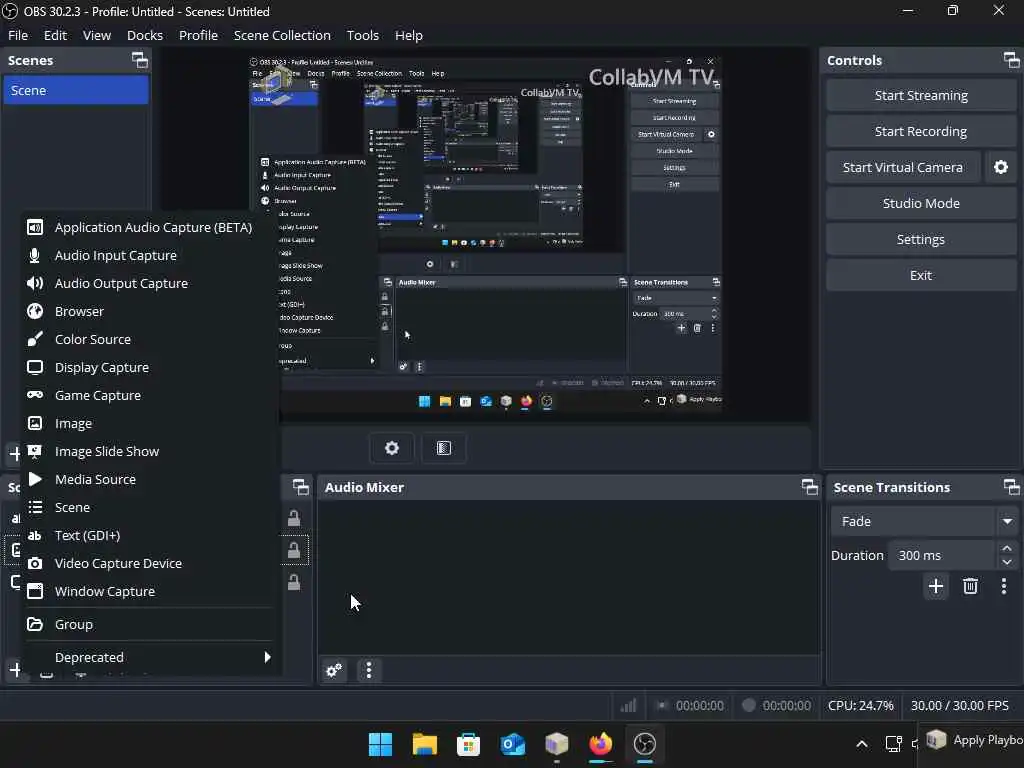
Task: Increase Duration with the up arrow
Action: pyautogui.click(x=1007, y=549)
